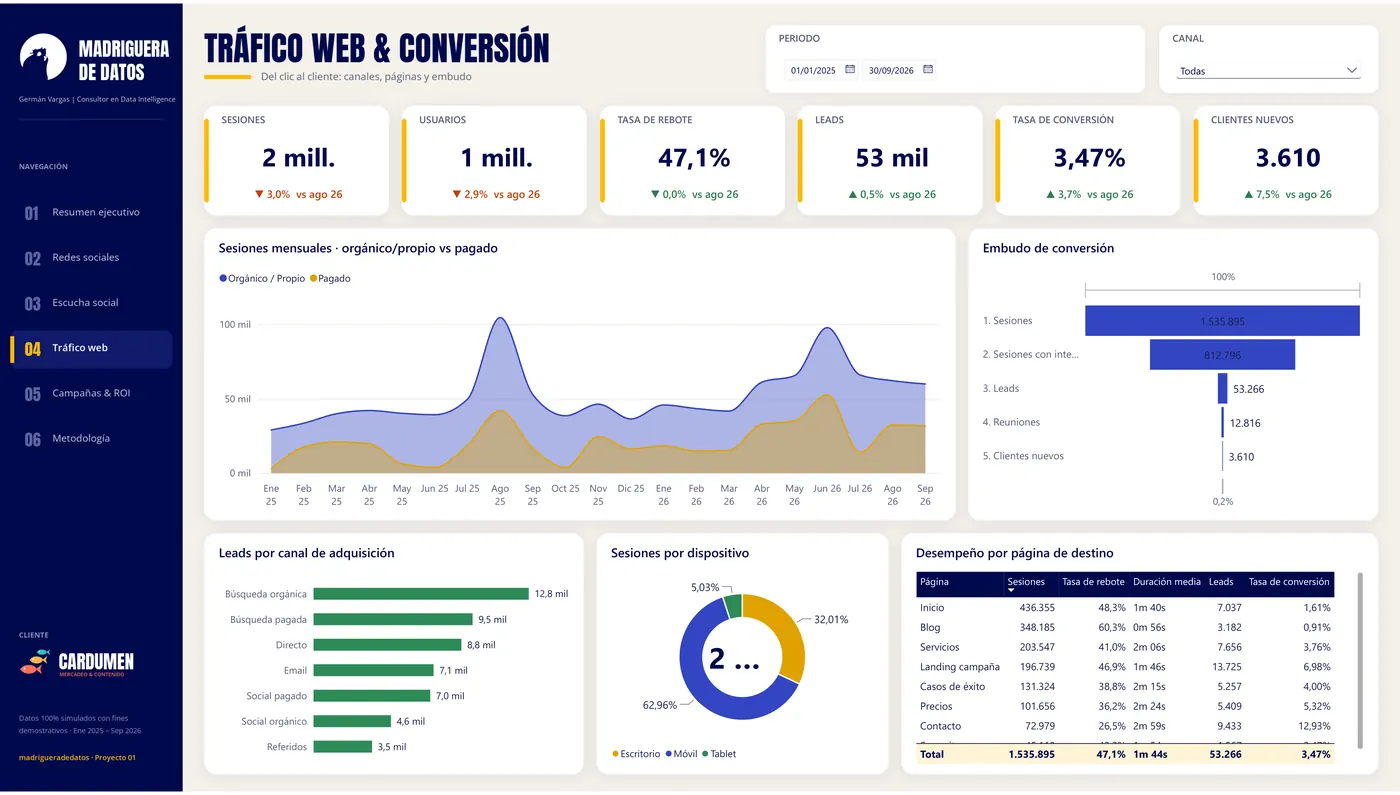Screen dimensions: 1400x795
Task: Click the Madriguera de Datos logo
Action: point(43,57)
